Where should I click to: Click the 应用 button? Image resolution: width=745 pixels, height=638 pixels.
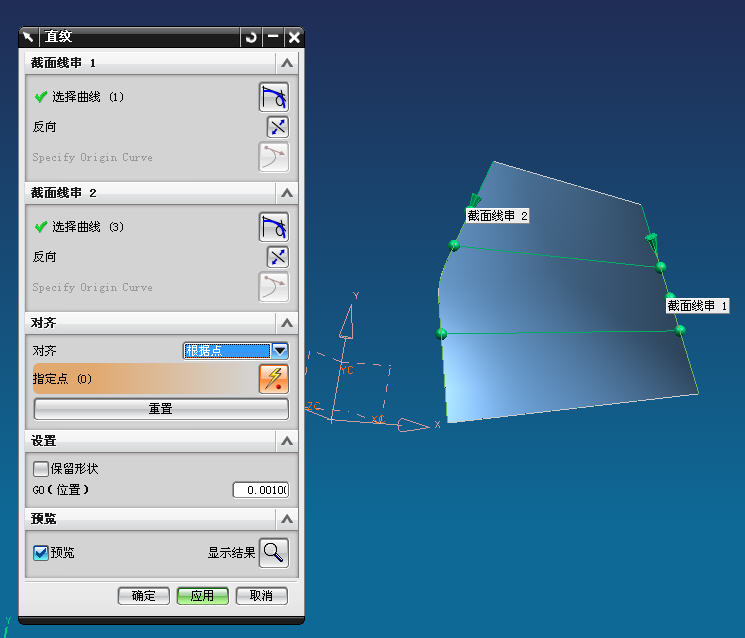tap(202, 596)
